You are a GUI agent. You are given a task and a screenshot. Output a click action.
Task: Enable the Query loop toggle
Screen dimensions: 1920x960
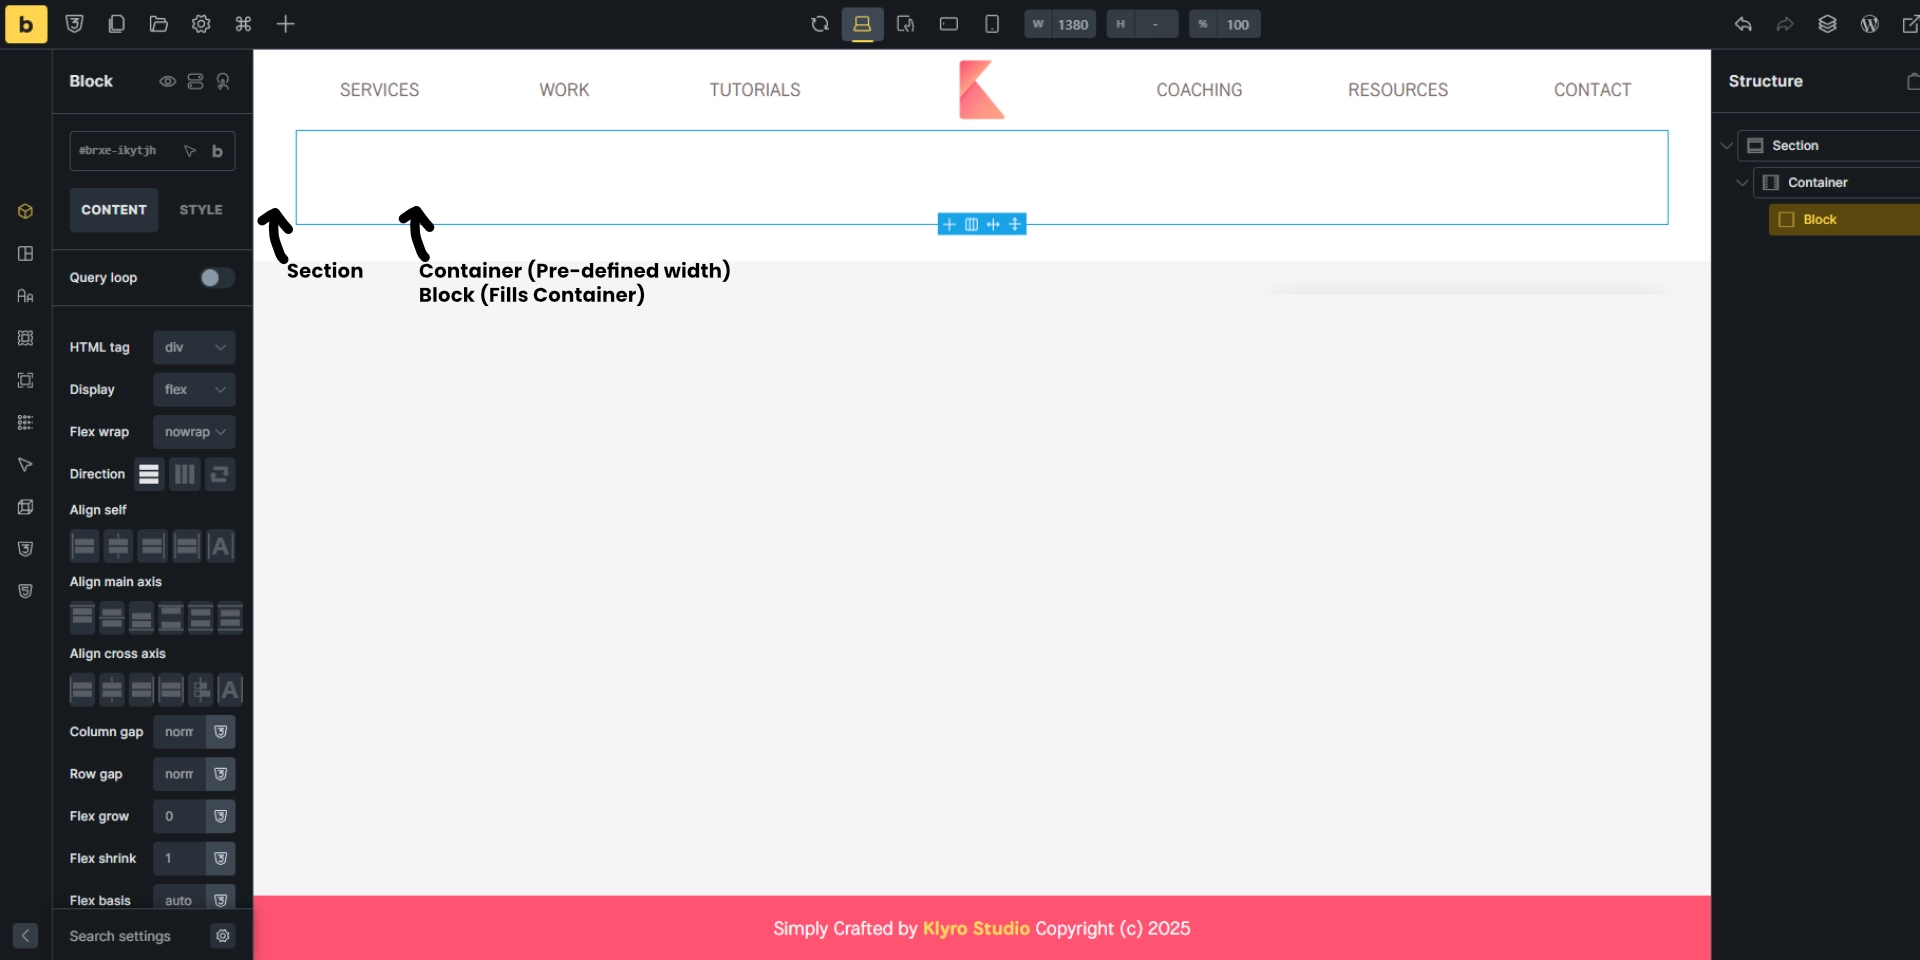tap(216, 278)
